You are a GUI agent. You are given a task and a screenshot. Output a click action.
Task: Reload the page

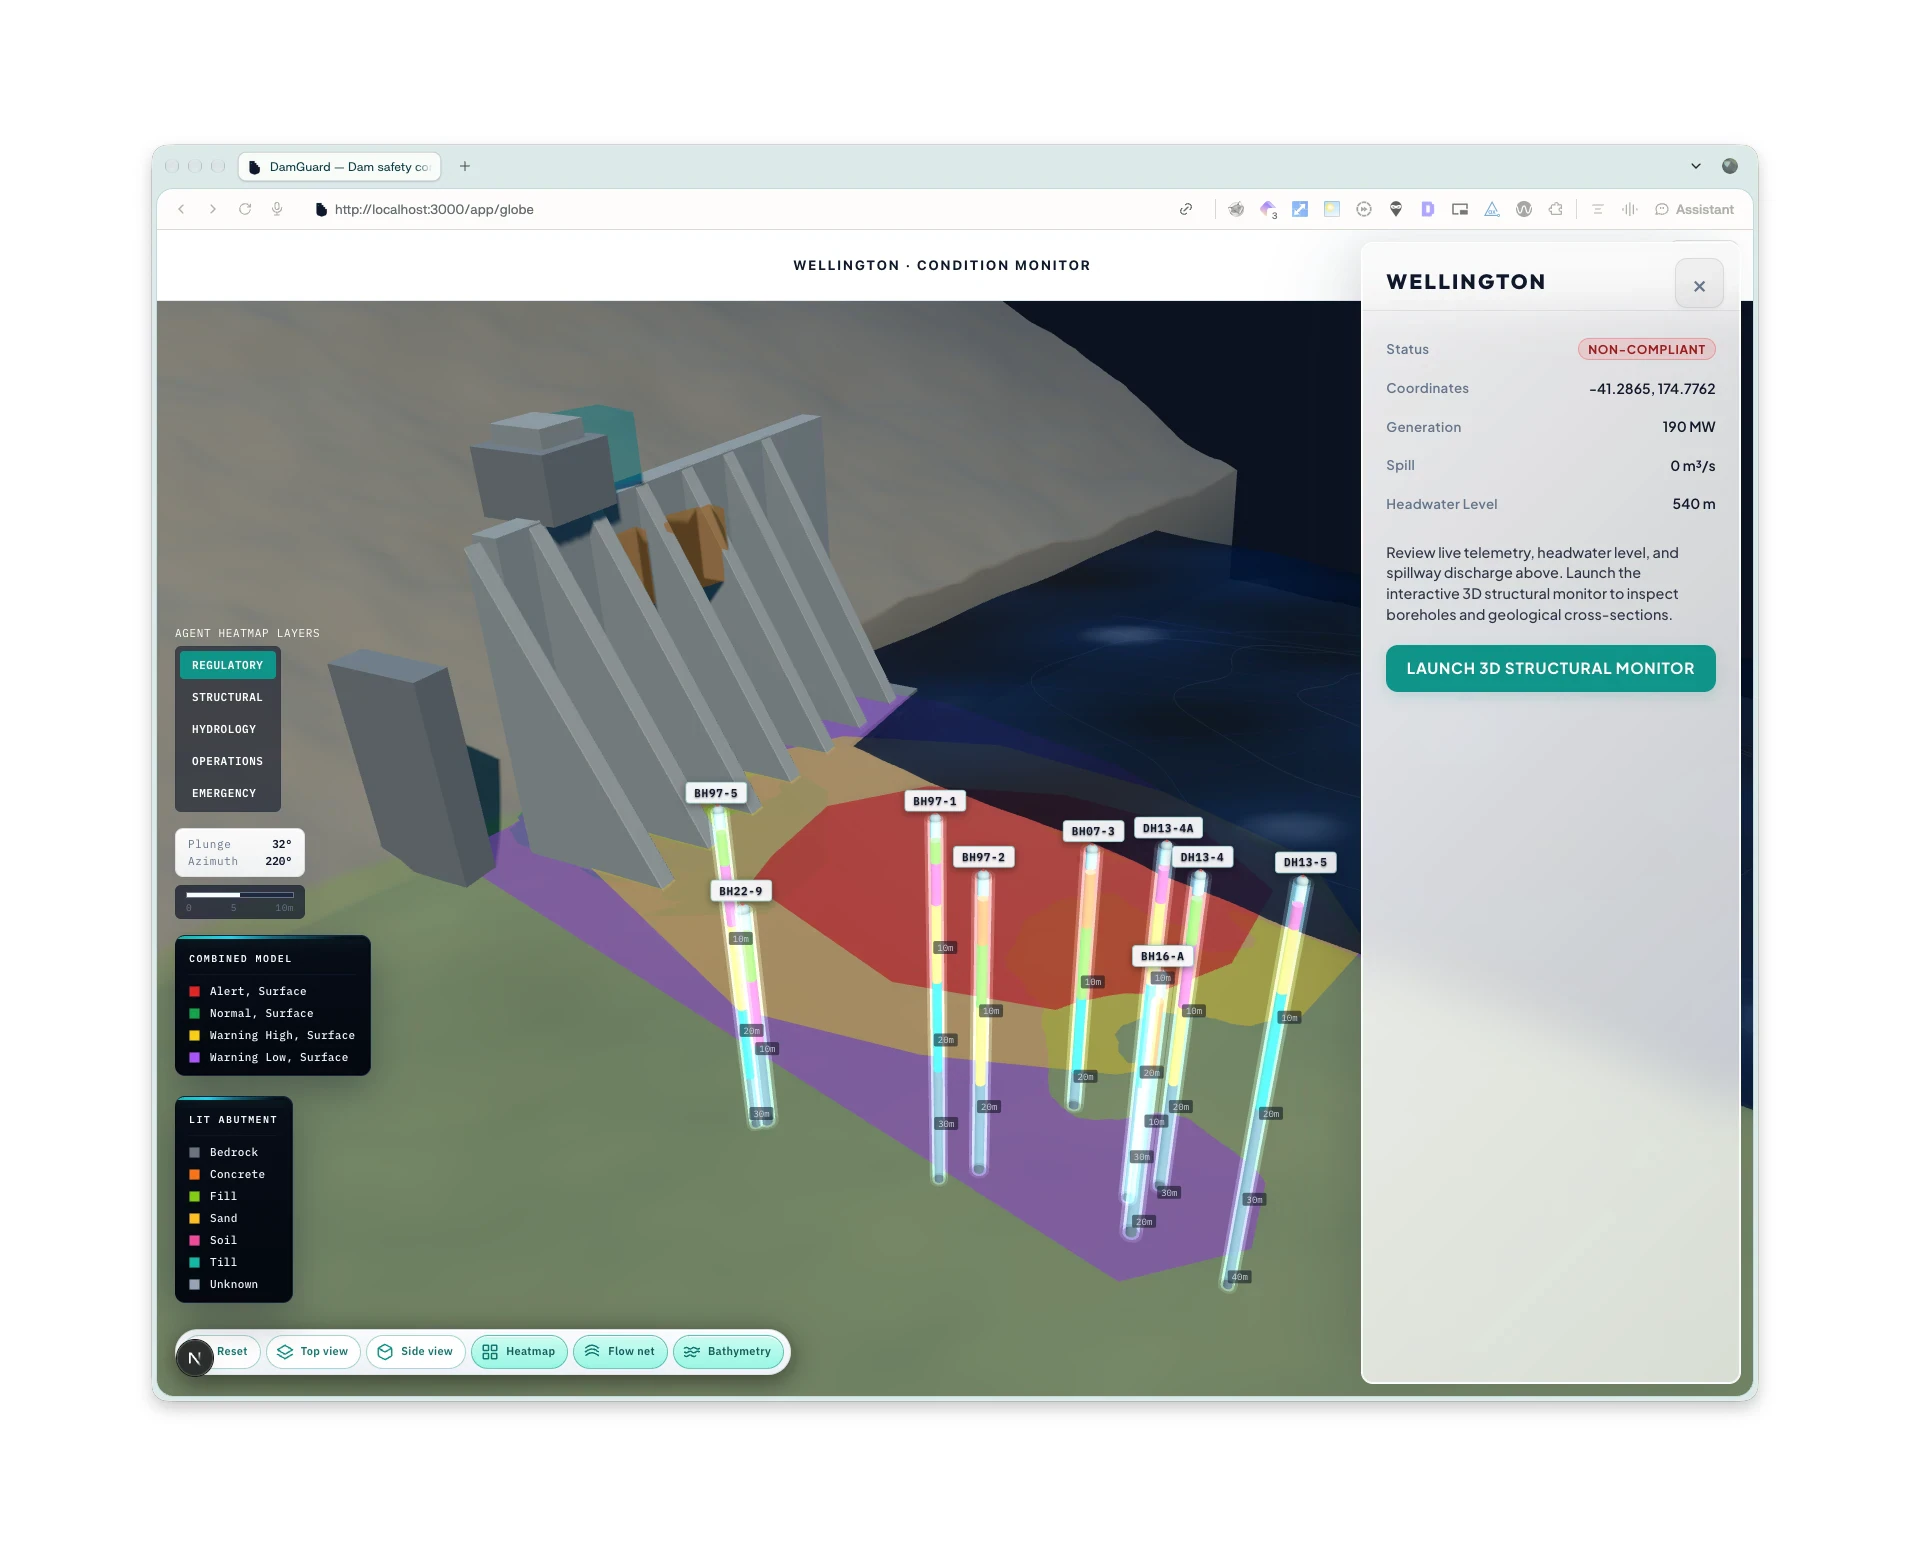tap(245, 209)
